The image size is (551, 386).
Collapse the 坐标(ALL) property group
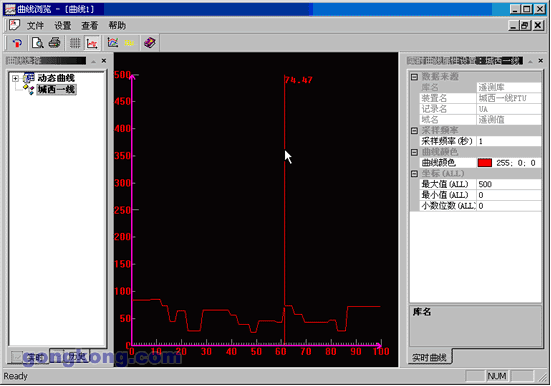point(414,174)
